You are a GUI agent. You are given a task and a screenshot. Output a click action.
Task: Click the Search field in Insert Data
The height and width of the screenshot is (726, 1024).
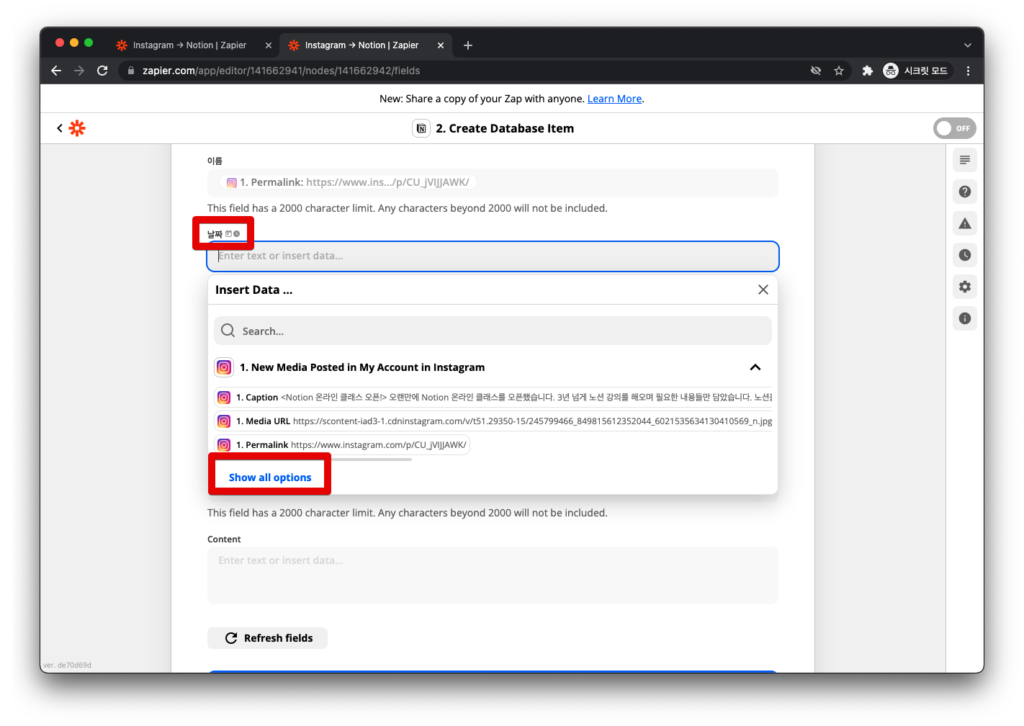[x=493, y=331]
